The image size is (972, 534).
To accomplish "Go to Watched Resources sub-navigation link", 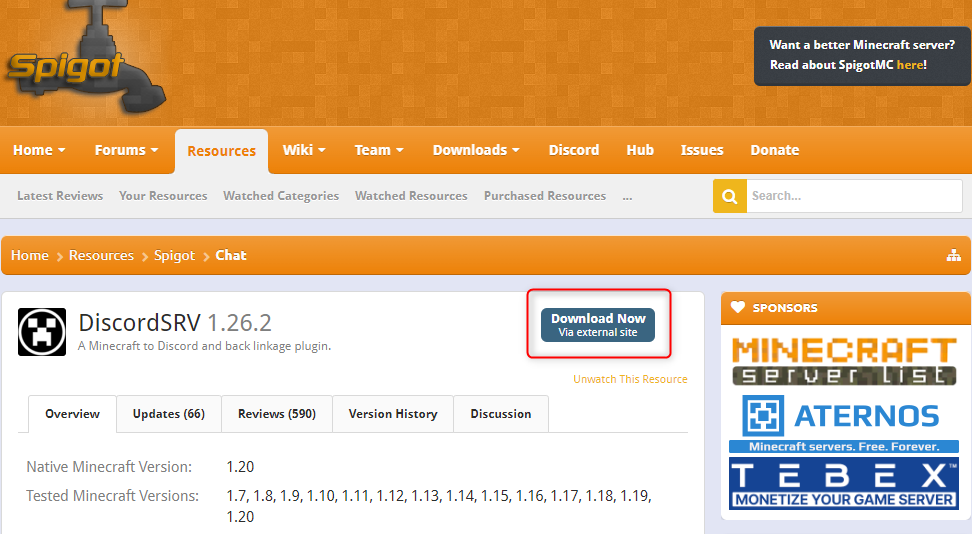I will [x=411, y=196].
